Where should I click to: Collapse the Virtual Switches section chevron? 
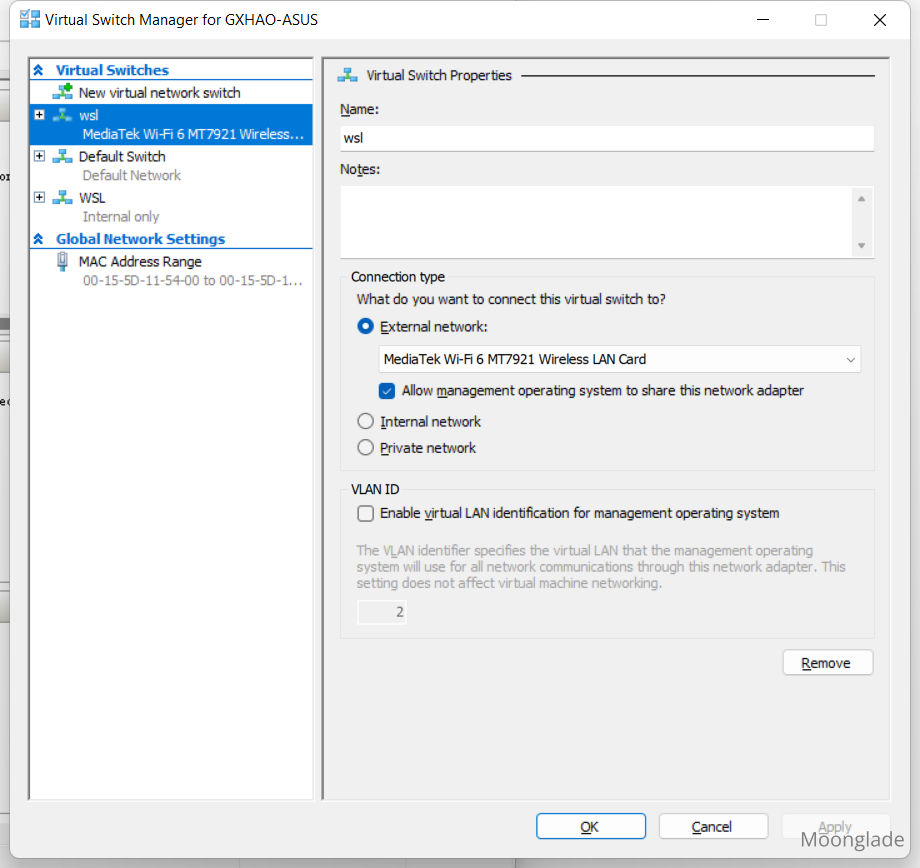(39, 70)
